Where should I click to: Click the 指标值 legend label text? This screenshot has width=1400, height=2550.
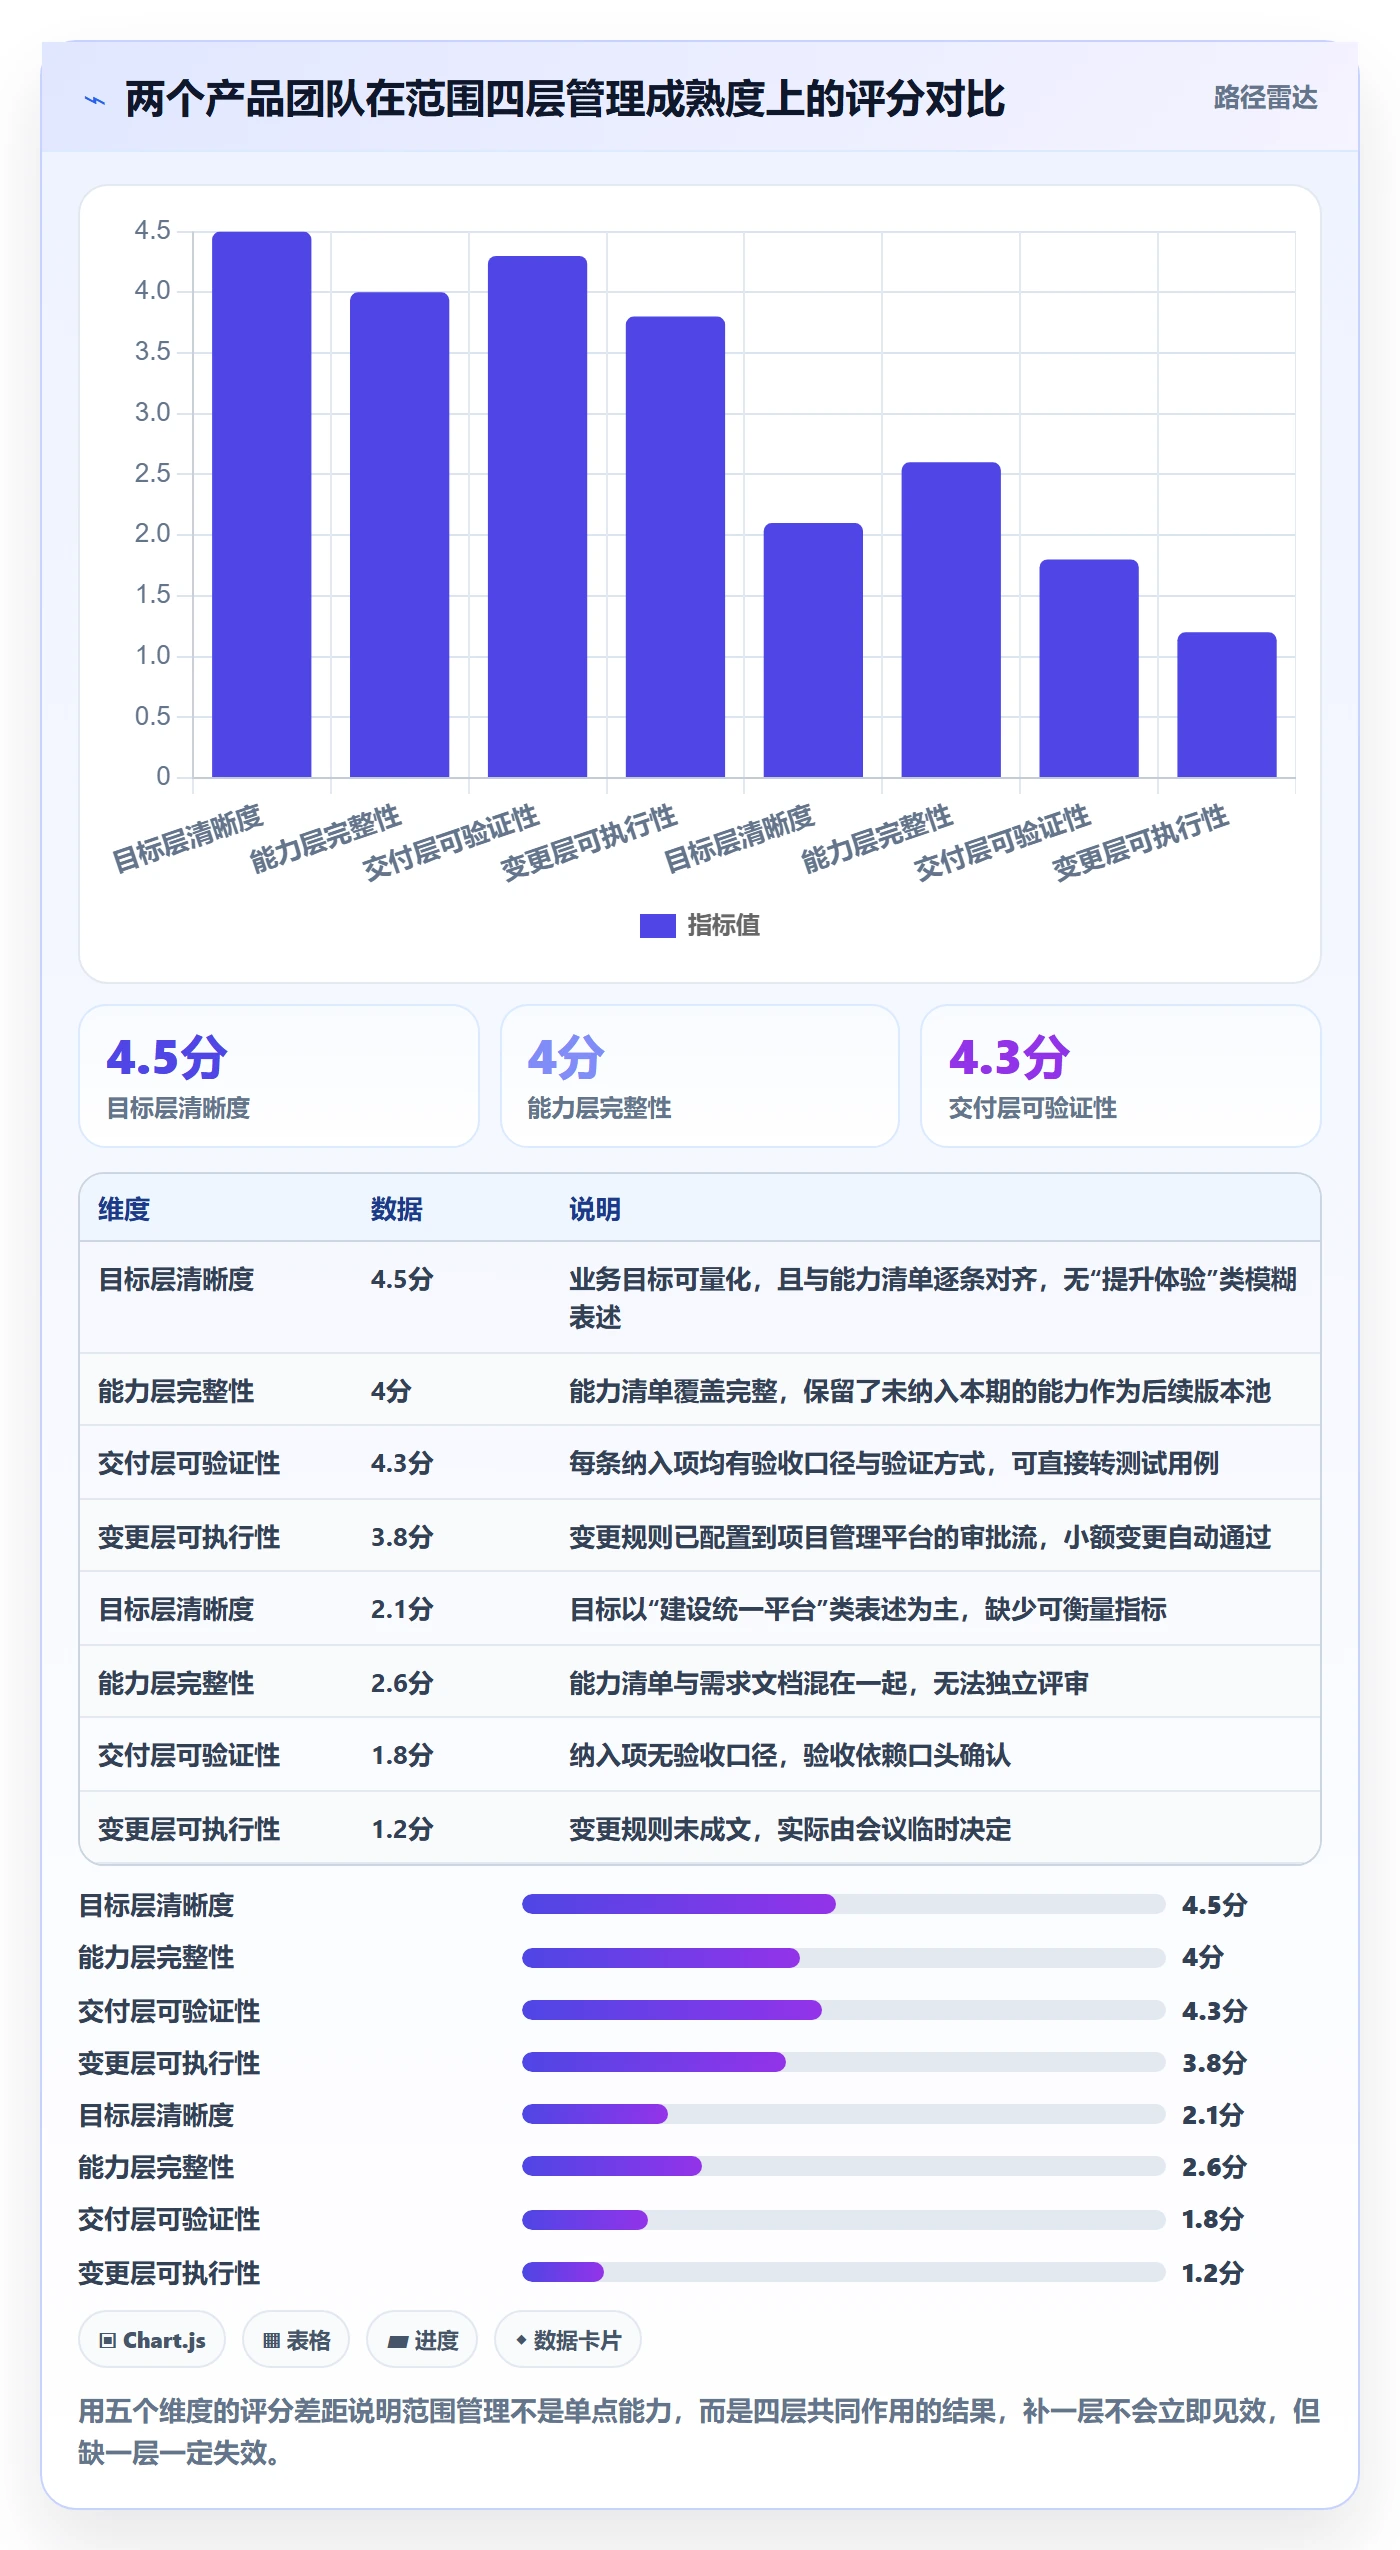pyautogui.click(x=724, y=926)
